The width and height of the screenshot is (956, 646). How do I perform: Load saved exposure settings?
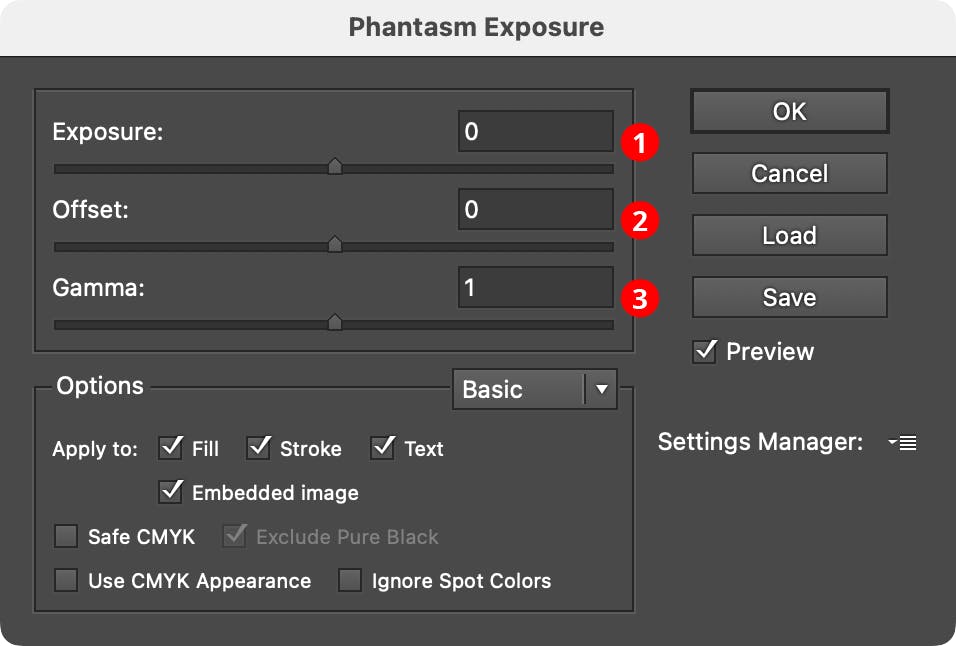click(x=789, y=235)
